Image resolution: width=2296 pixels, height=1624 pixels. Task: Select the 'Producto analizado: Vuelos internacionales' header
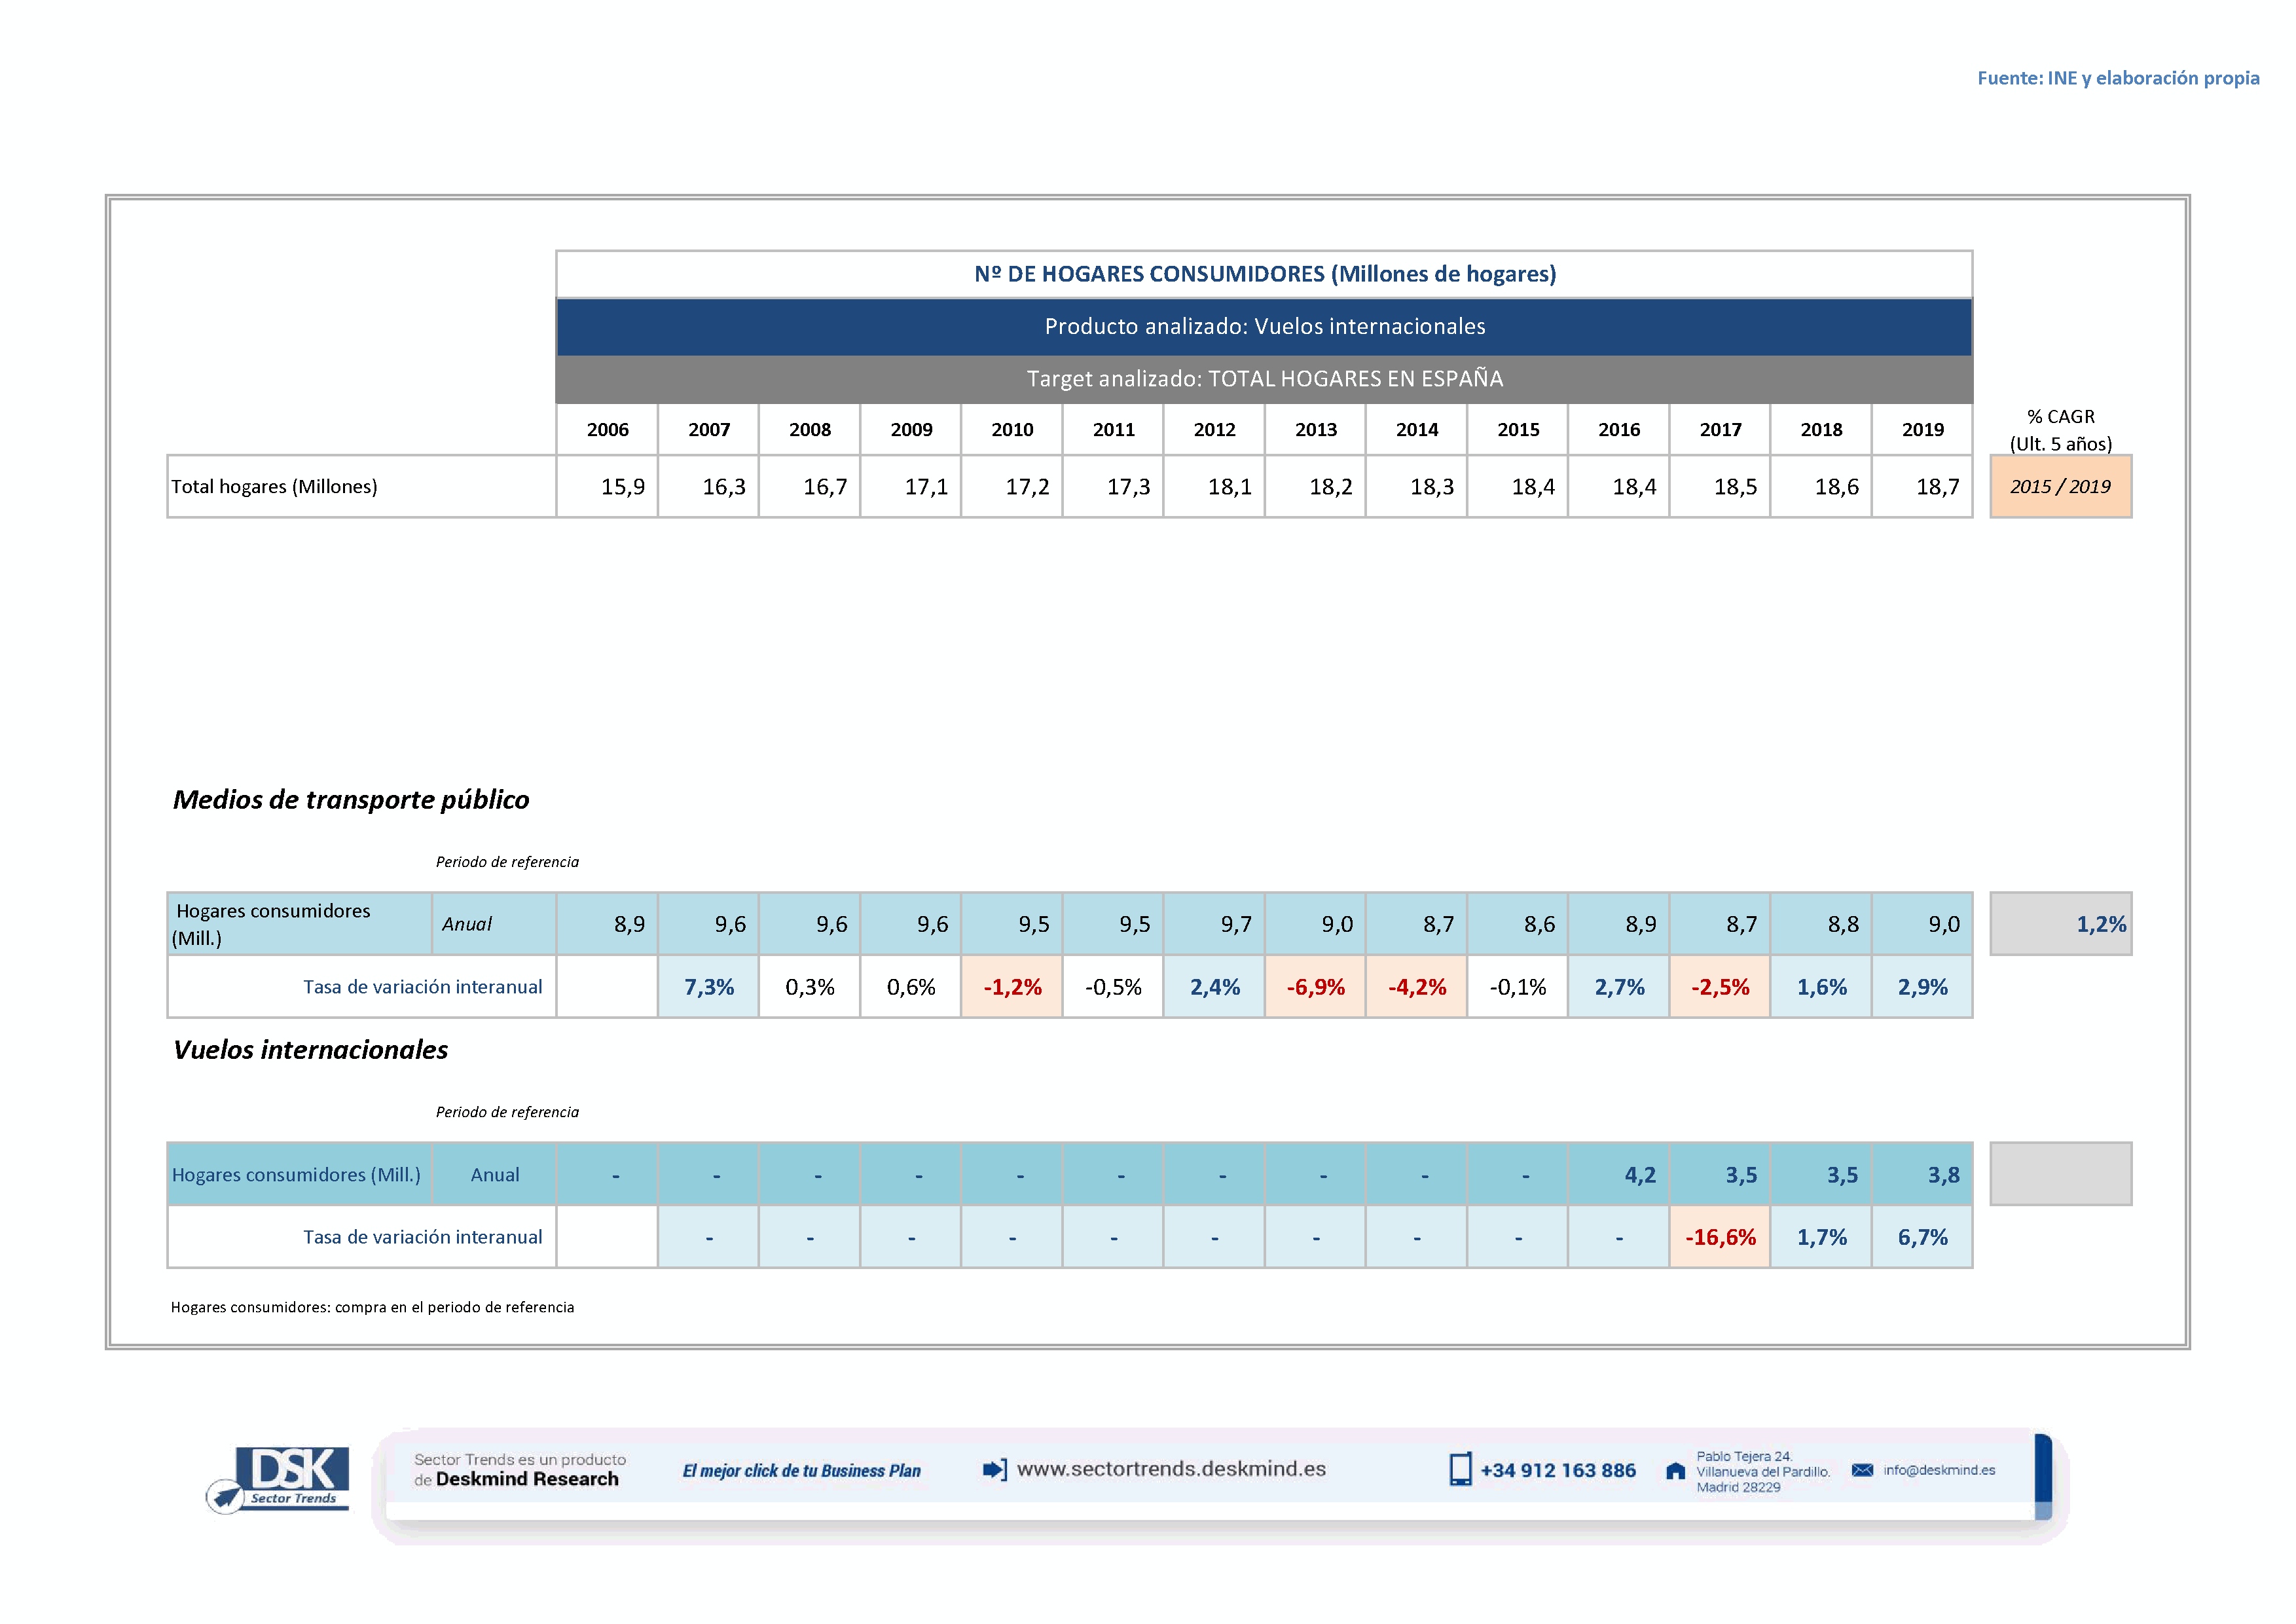pyautogui.click(x=1264, y=327)
